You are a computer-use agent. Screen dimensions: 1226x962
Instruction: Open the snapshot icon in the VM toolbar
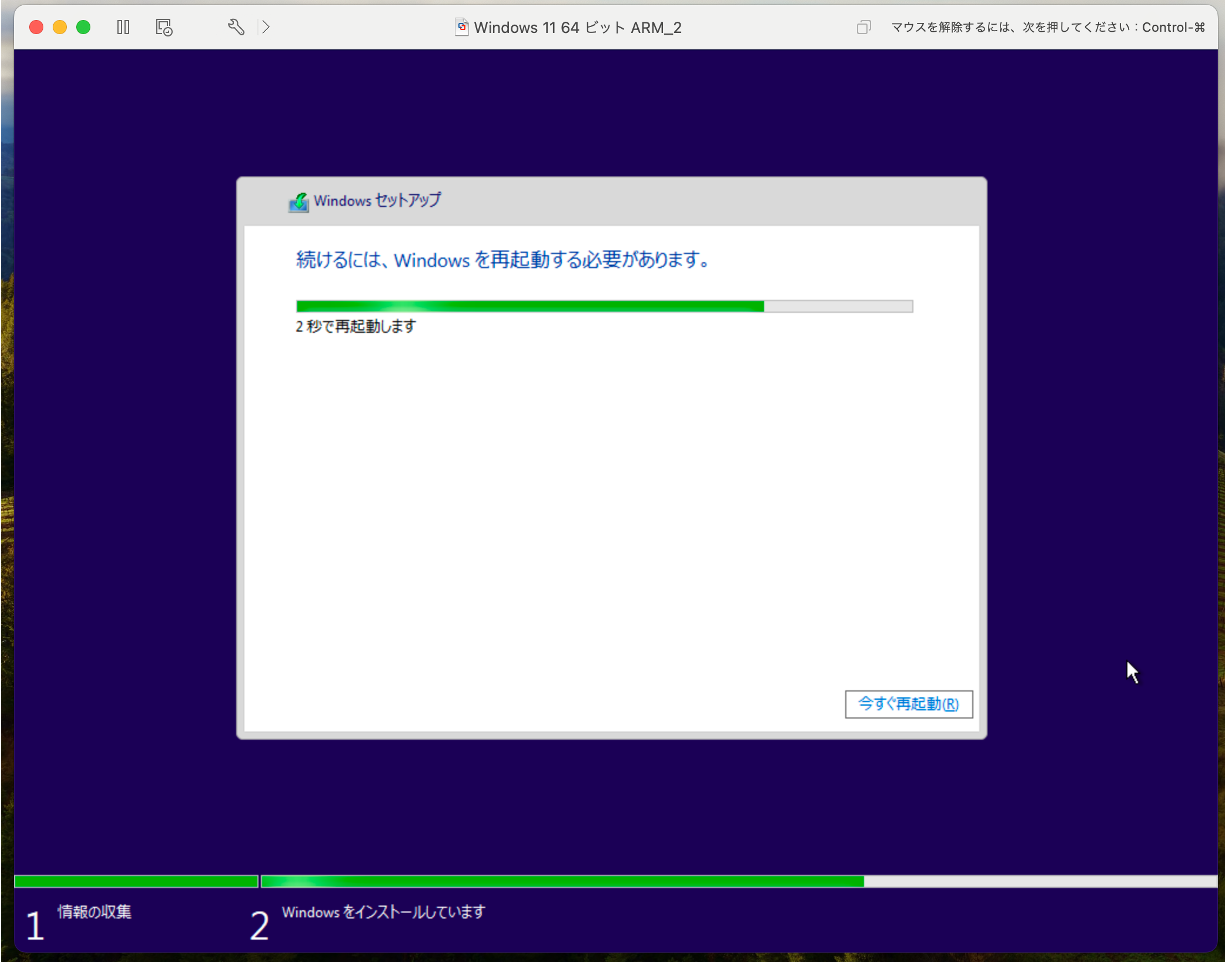pyautogui.click(x=165, y=27)
